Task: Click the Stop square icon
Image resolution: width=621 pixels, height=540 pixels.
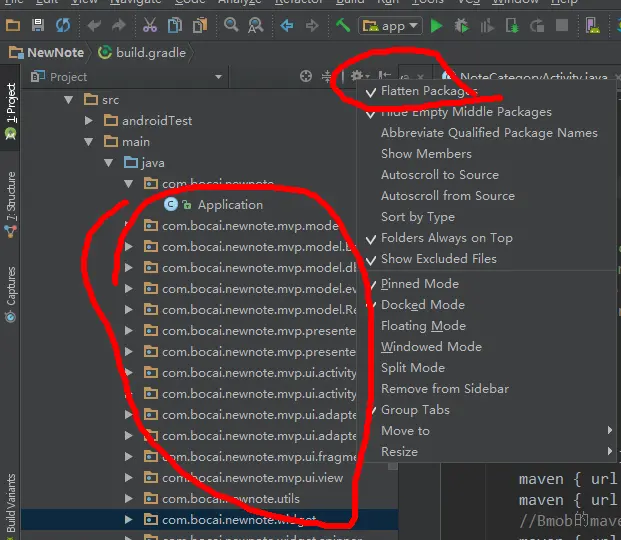Action: 562,26
